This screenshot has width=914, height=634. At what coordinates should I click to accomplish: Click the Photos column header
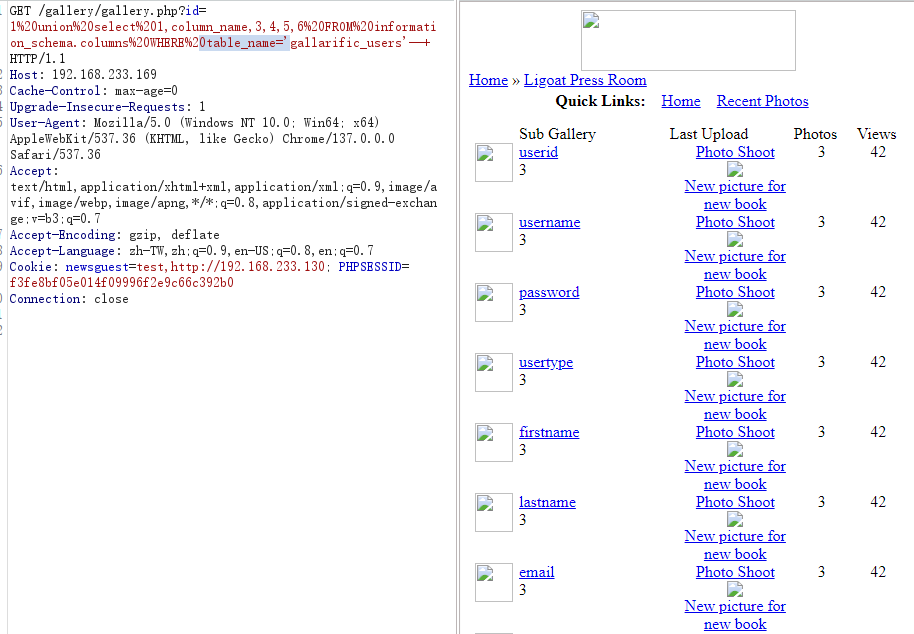pos(815,134)
